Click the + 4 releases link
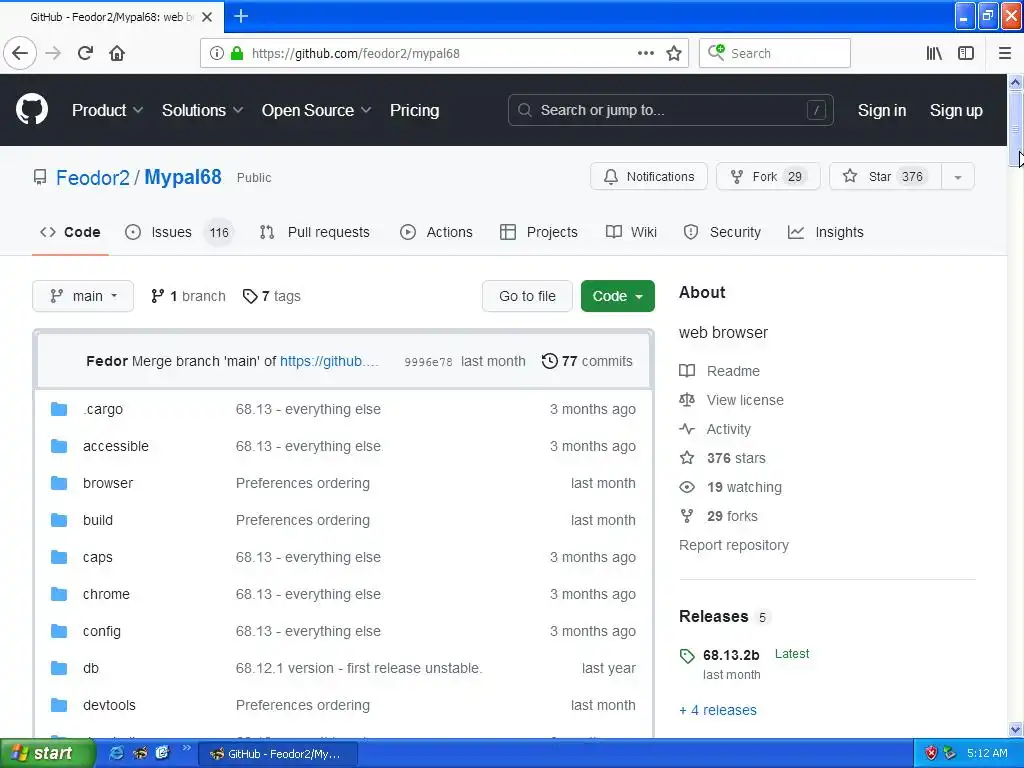Image resolution: width=1024 pixels, height=768 pixels. point(718,710)
